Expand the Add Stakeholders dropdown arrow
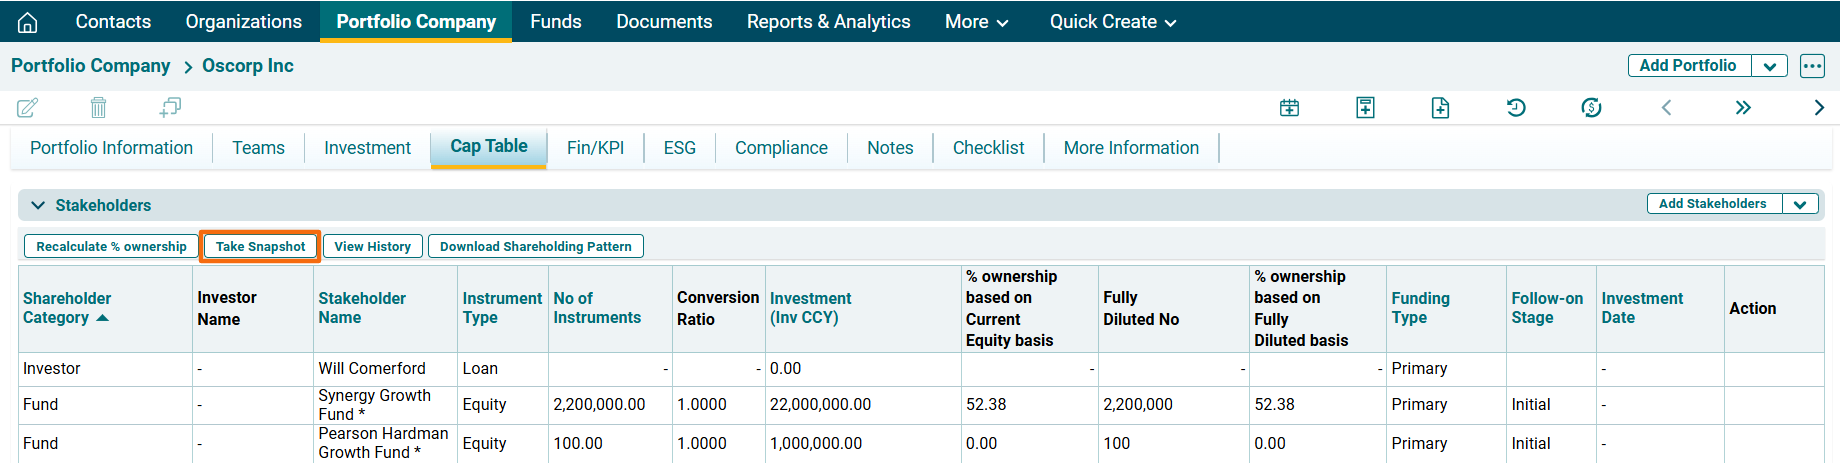1840x463 pixels. coord(1799,204)
